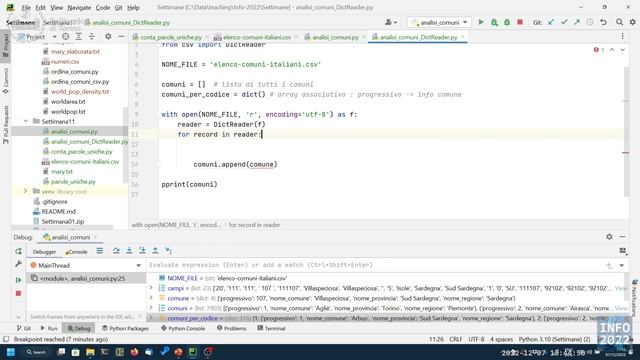Click Step Into My Code
Image resolution: width=640 pixels, height=360 pixels.
tap(142, 251)
